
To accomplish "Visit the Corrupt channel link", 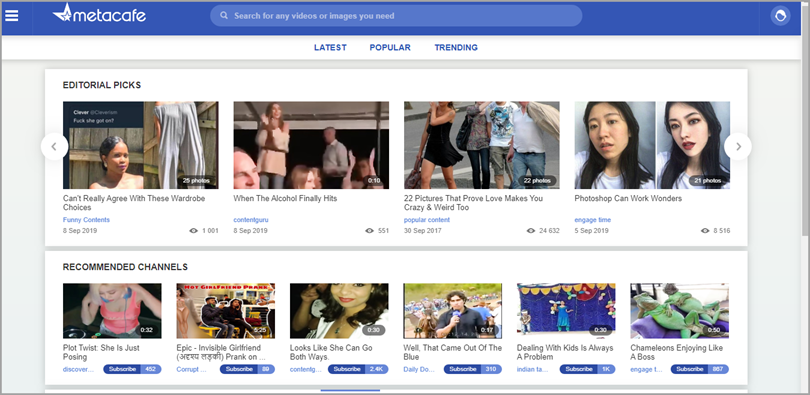I will pos(192,370).
